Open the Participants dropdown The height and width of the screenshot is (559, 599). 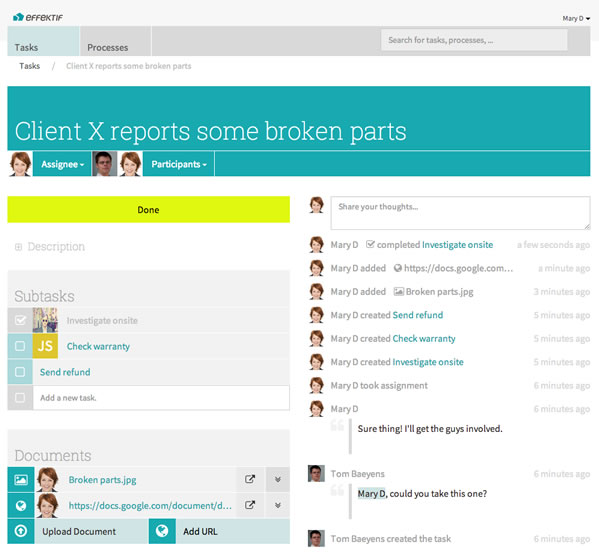(x=179, y=164)
